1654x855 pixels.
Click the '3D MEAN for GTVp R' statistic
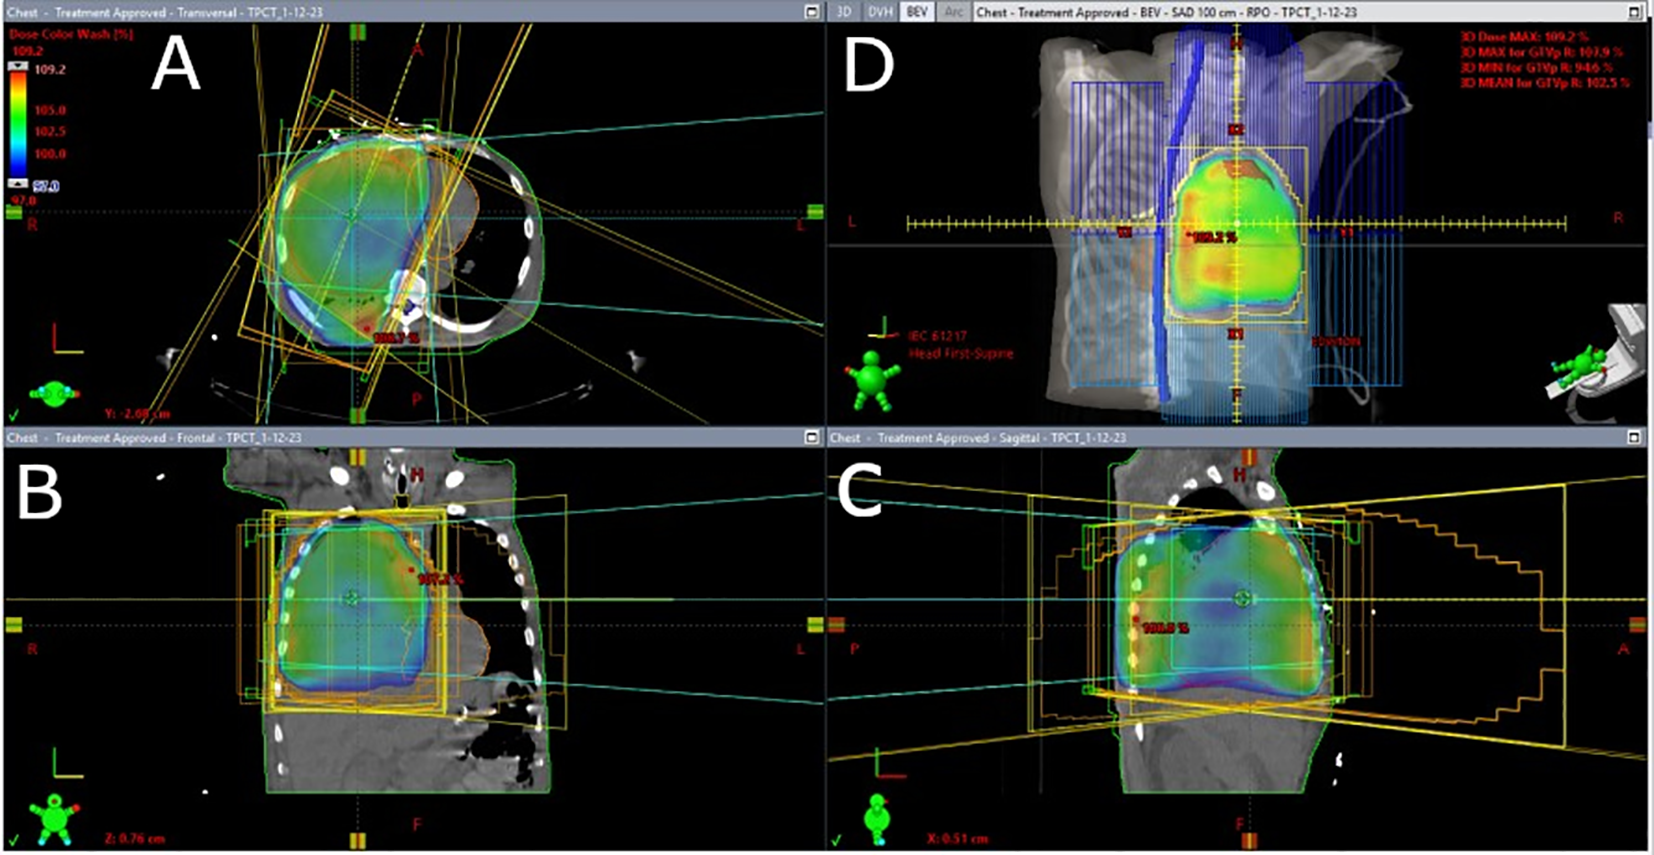(x=1543, y=82)
